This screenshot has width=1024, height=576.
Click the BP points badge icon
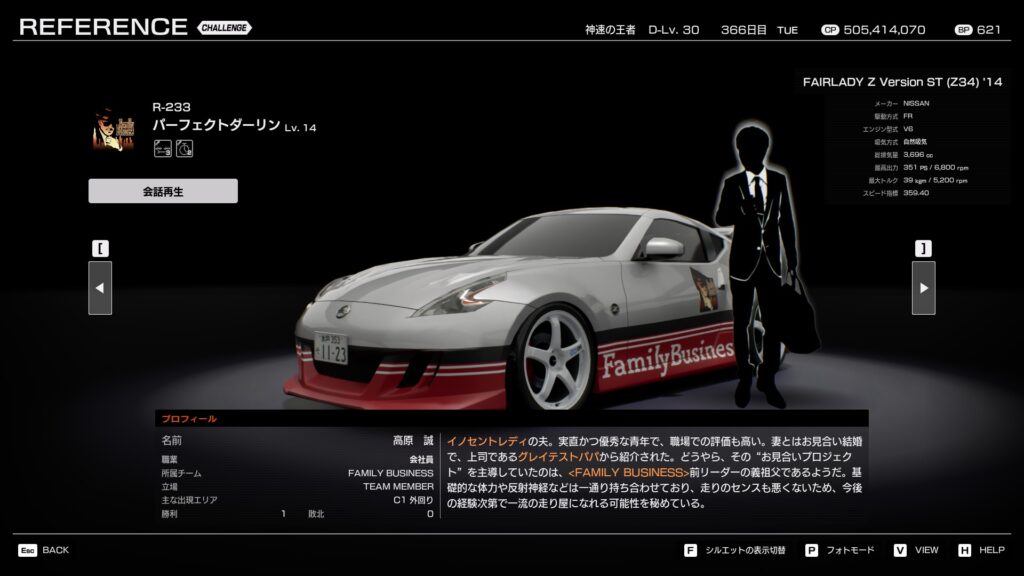coord(963,30)
